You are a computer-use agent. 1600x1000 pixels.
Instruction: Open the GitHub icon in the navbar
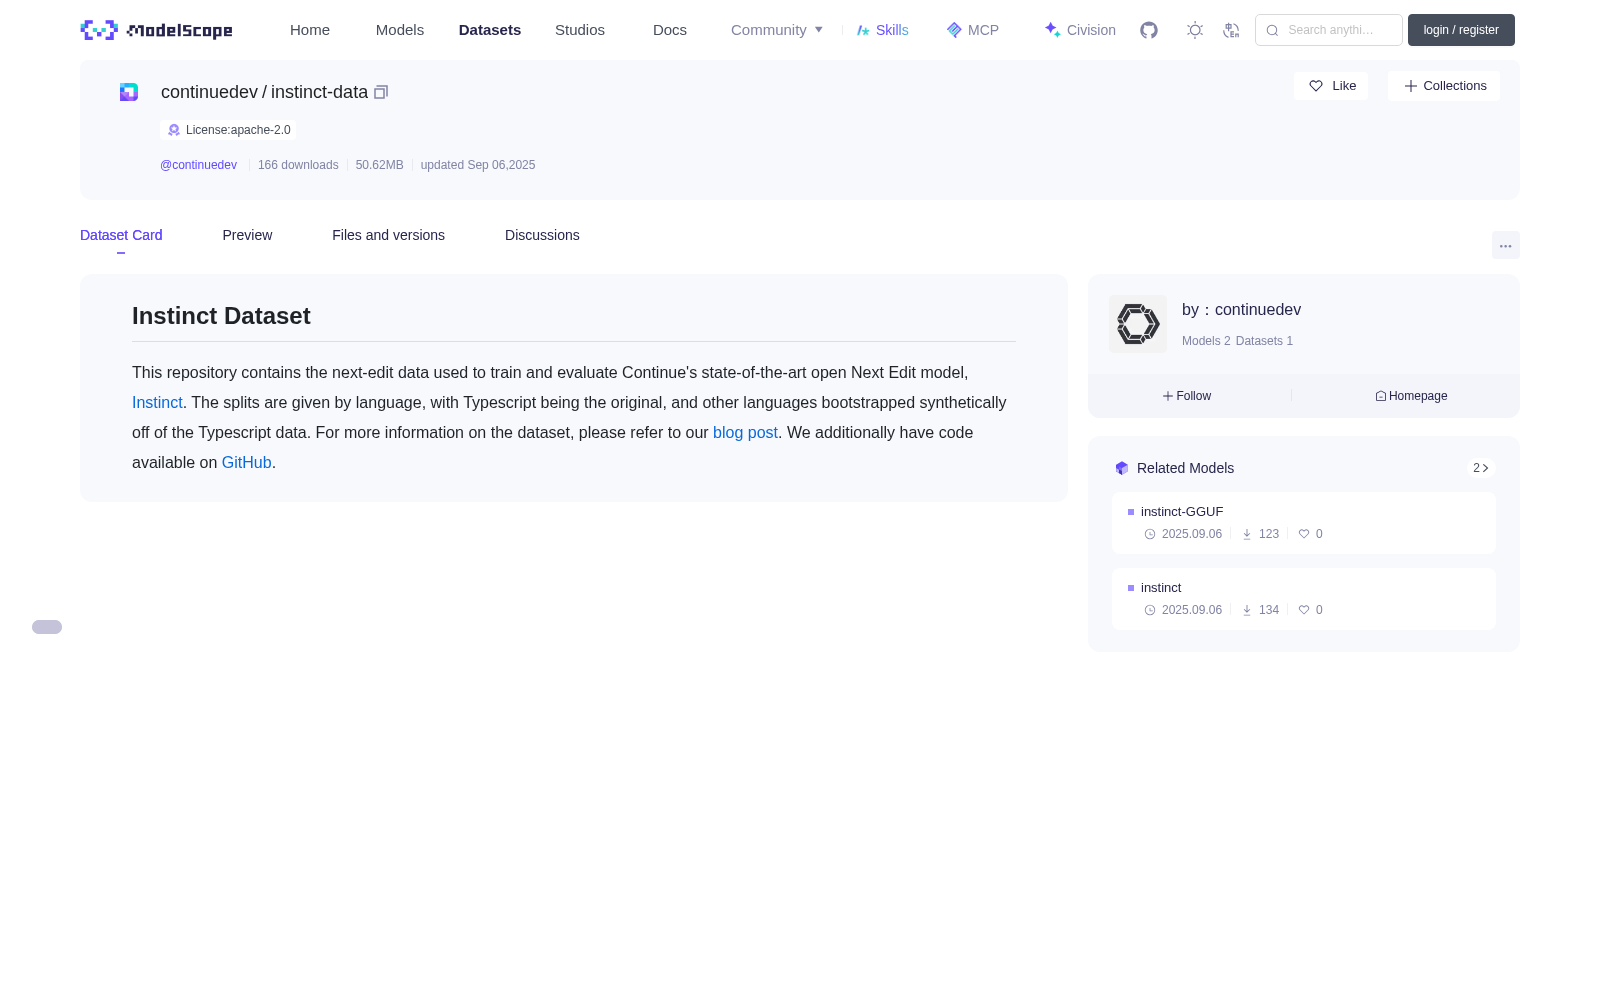click(x=1149, y=30)
